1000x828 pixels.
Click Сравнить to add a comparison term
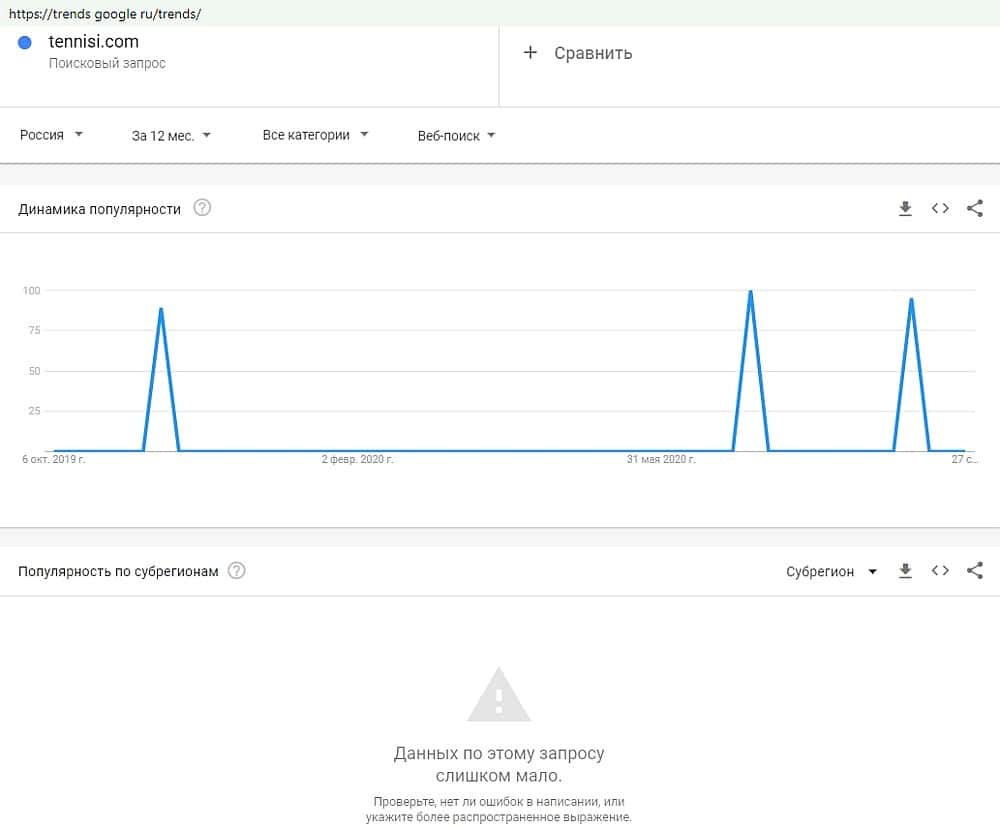pyautogui.click(x=593, y=53)
